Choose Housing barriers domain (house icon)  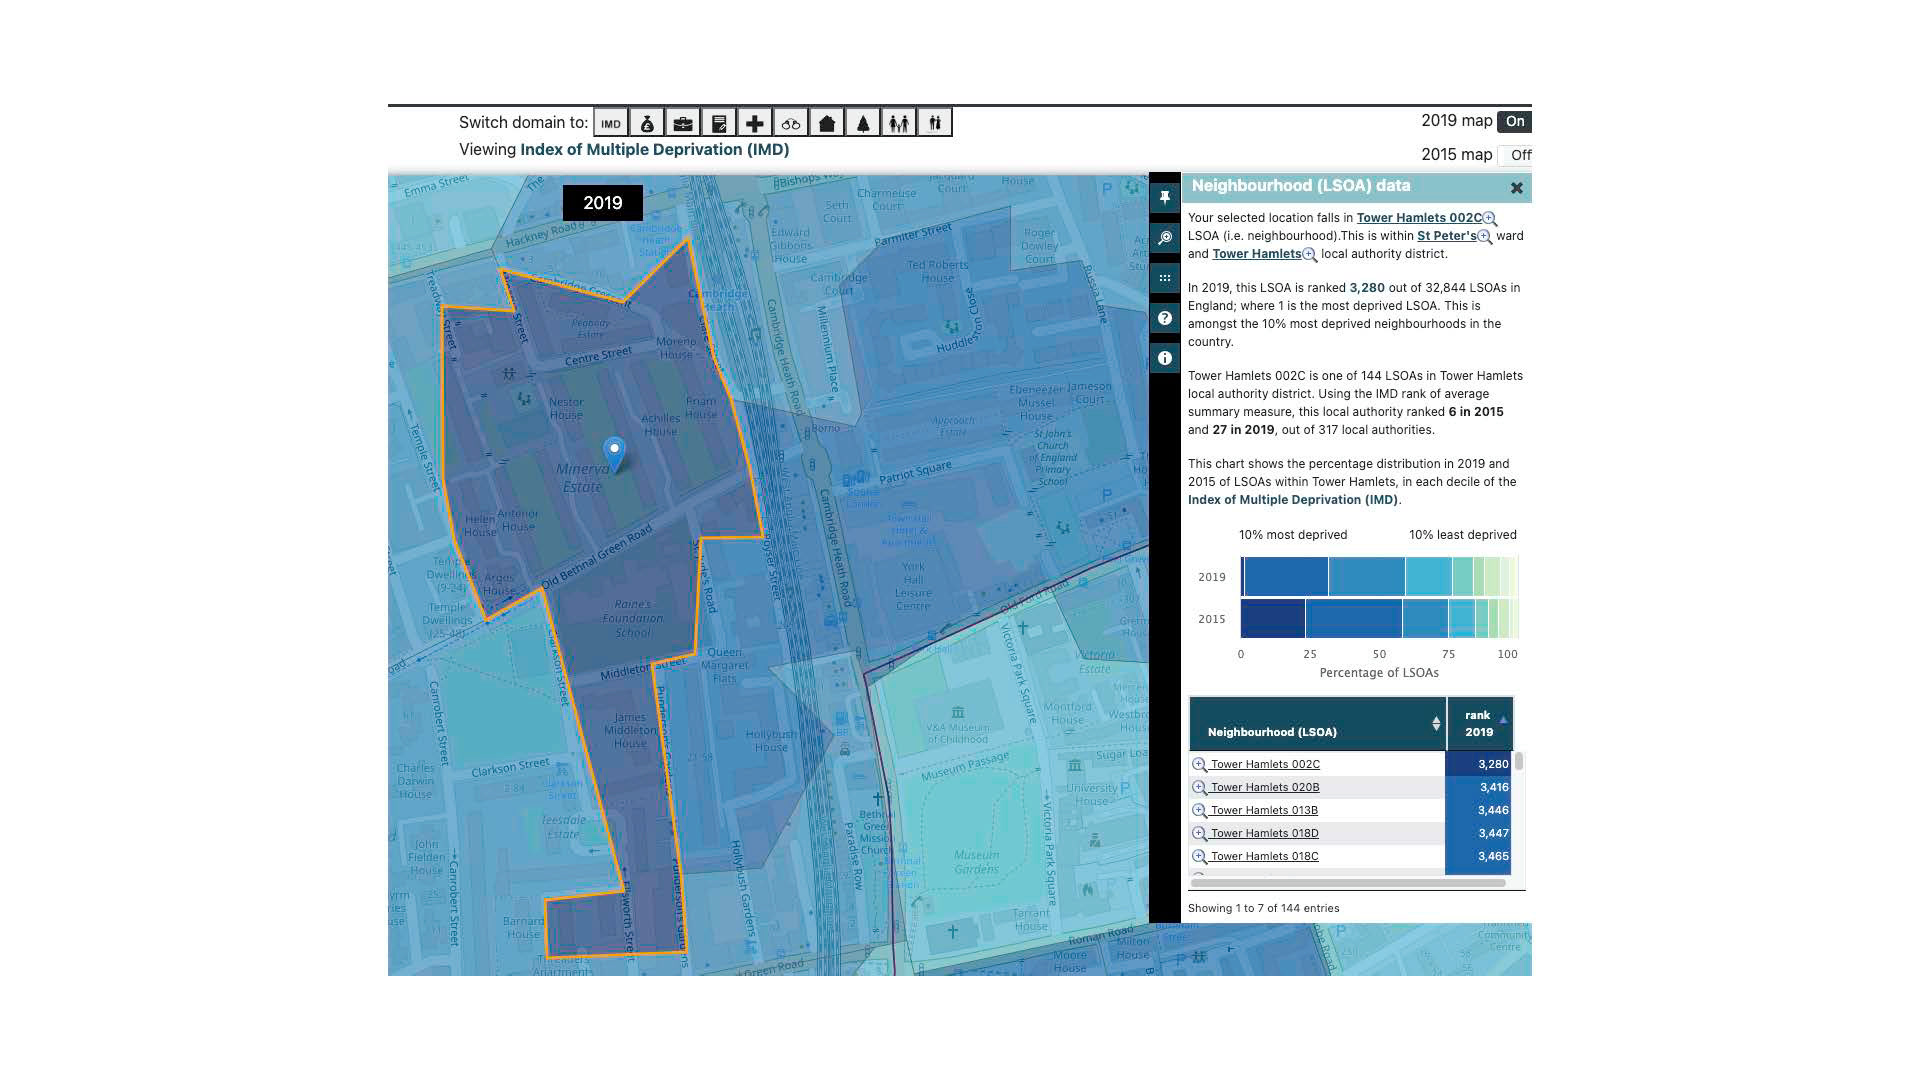click(x=827, y=123)
